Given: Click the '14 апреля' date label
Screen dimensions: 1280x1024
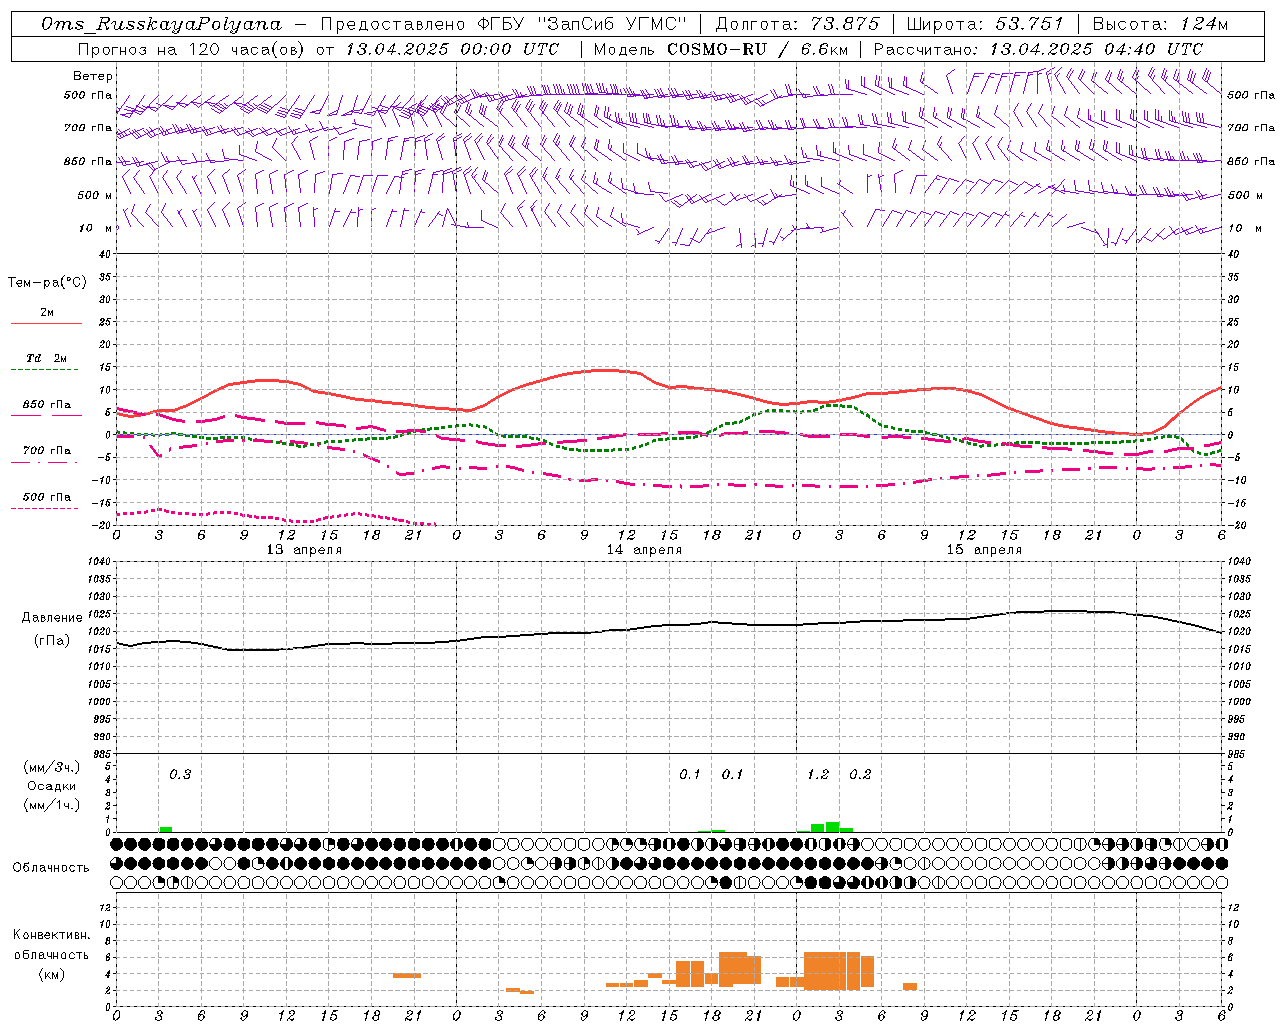Looking at the screenshot, I should [x=644, y=550].
